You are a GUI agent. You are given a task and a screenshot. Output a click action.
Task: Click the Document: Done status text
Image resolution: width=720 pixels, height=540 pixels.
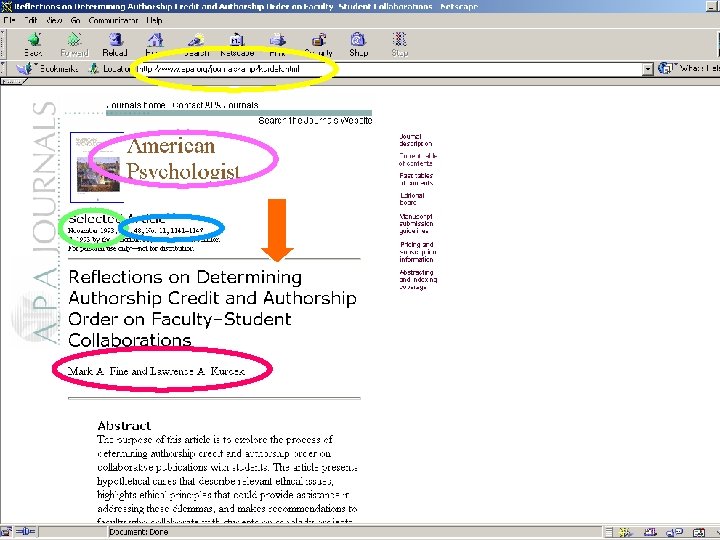click(x=138, y=532)
